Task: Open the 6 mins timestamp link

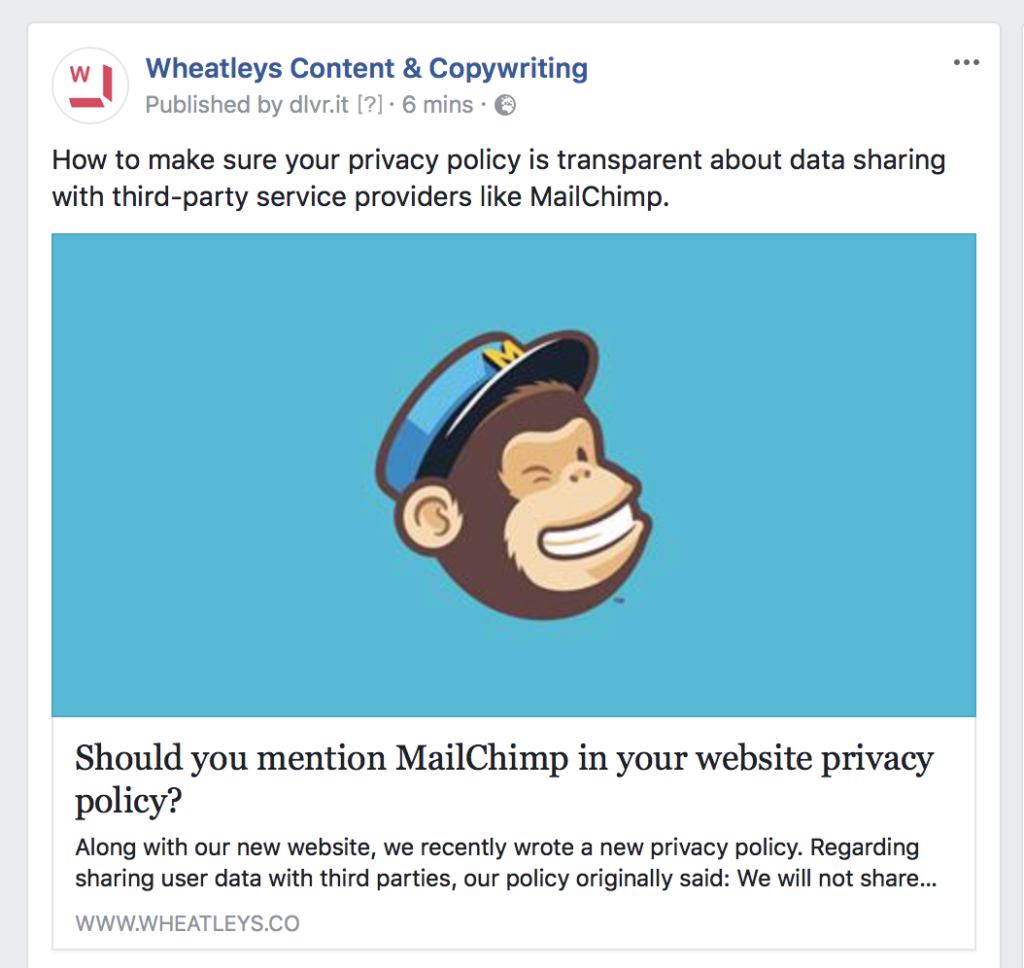Action: 437,105
